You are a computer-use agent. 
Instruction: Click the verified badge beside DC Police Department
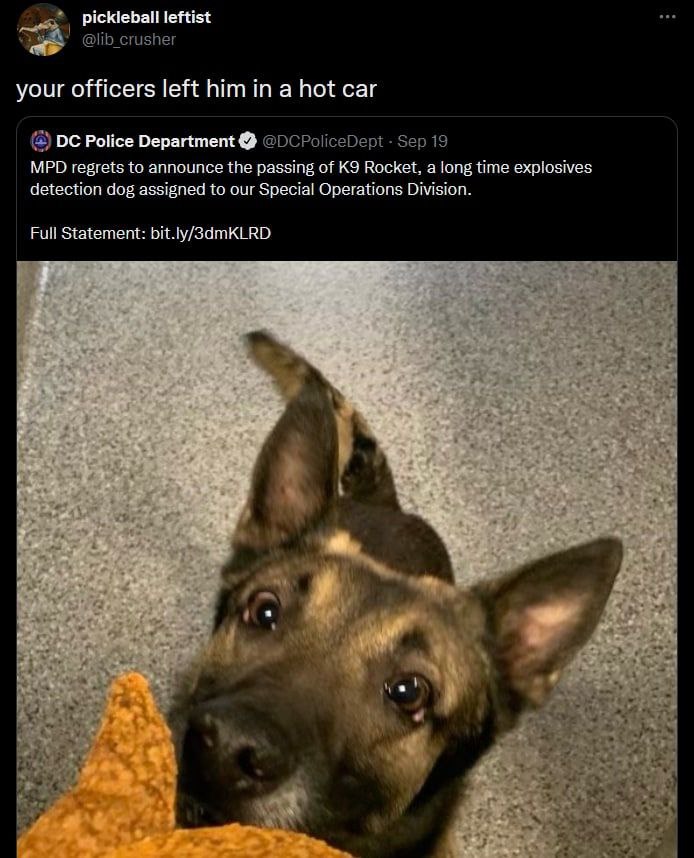click(x=248, y=141)
